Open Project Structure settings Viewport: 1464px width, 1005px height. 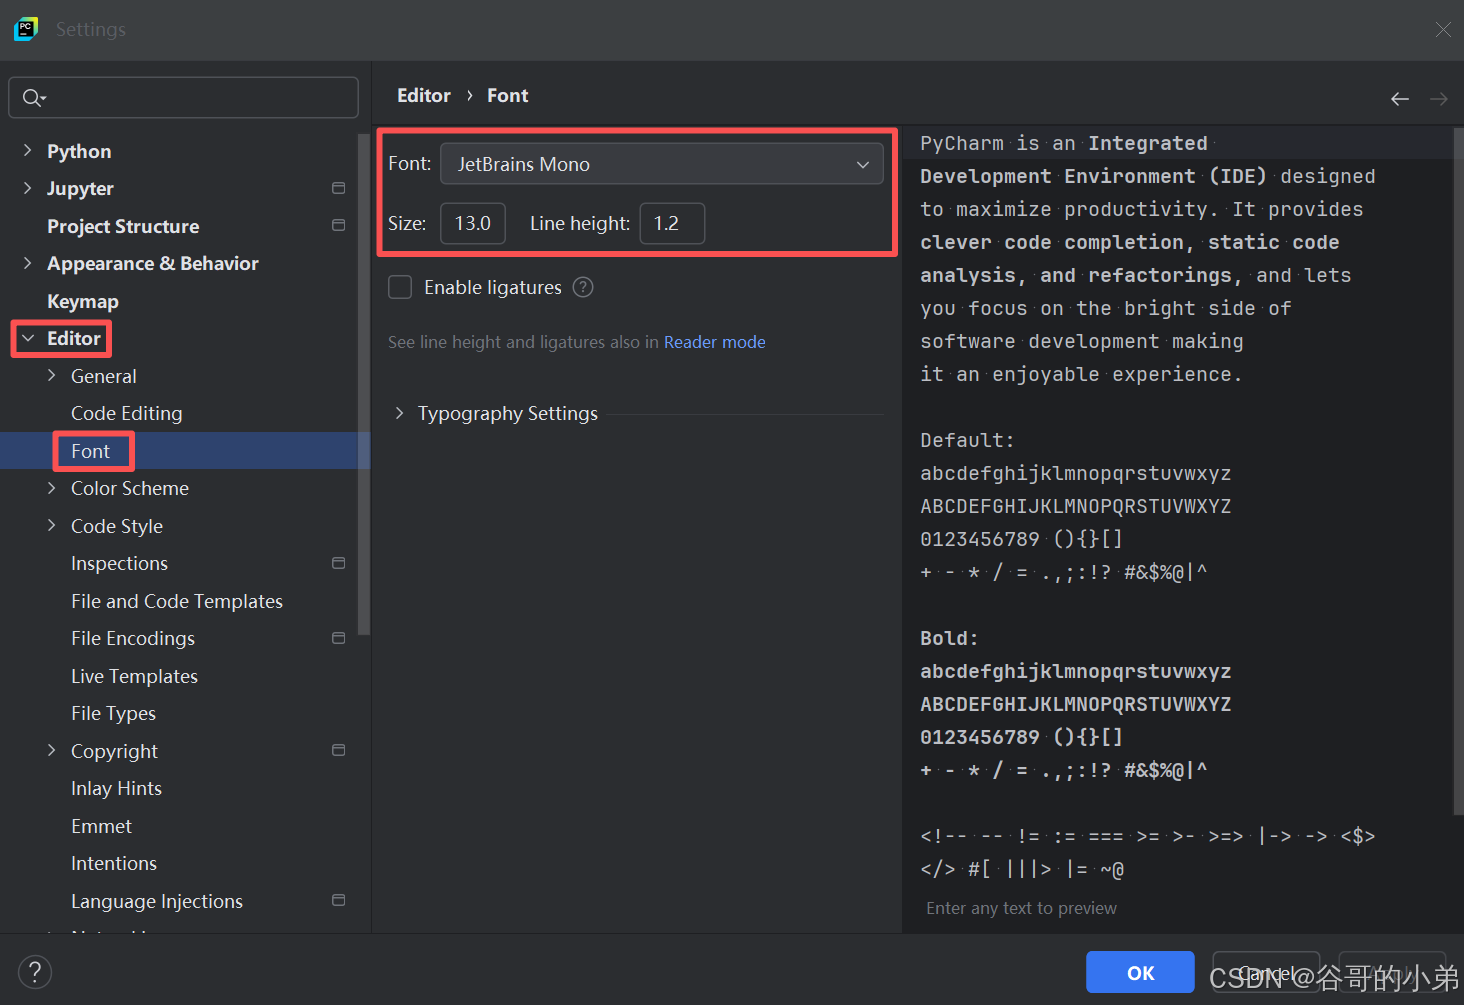pyautogui.click(x=123, y=226)
